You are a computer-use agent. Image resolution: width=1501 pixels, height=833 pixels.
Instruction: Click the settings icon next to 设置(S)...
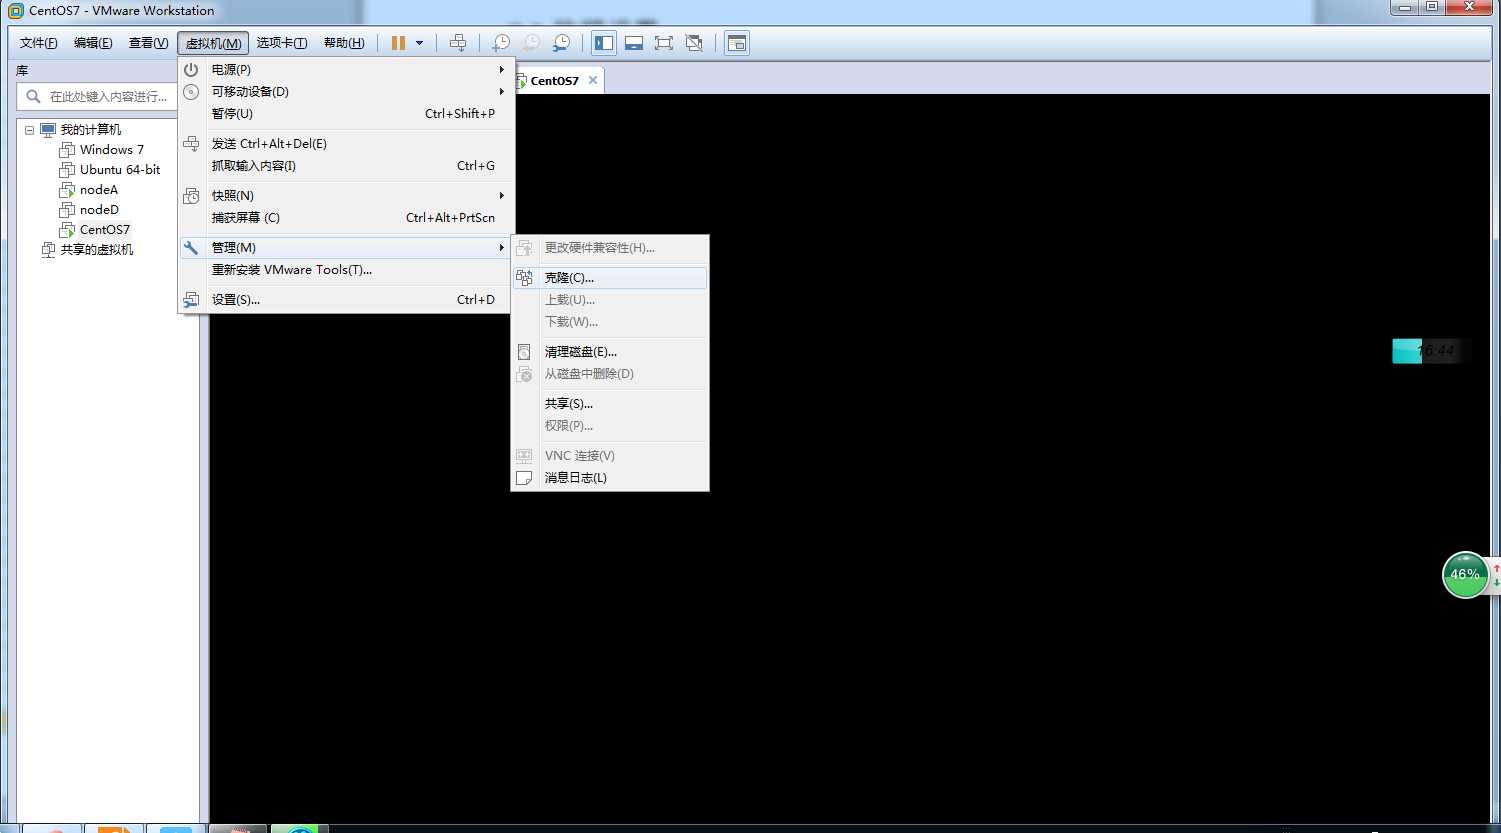(x=191, y=300)
